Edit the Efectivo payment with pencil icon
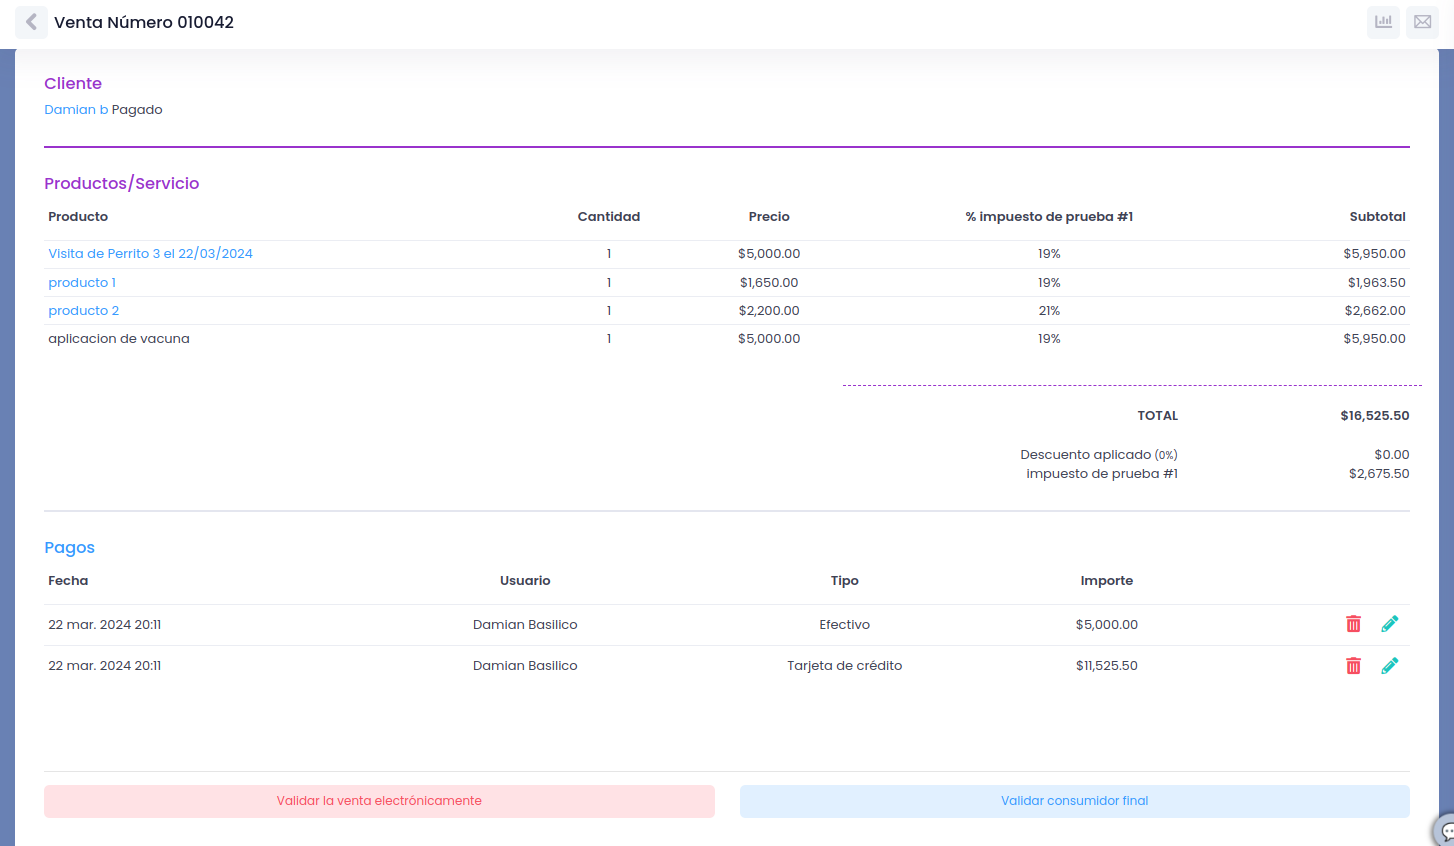Screen dimensions: 1454x846 tap(1390, 624)
